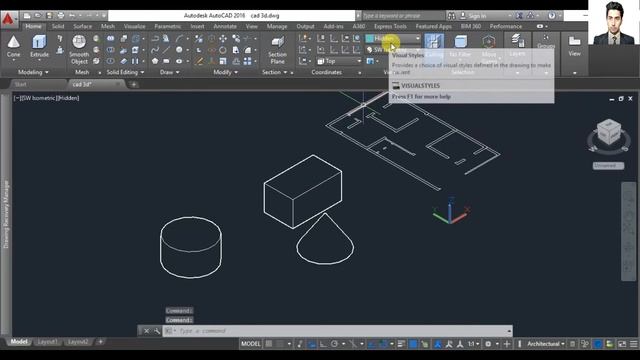Screen dimensions: 640x360
Task: Click the ViewCube in the drawing area
Action: (609, 131)
